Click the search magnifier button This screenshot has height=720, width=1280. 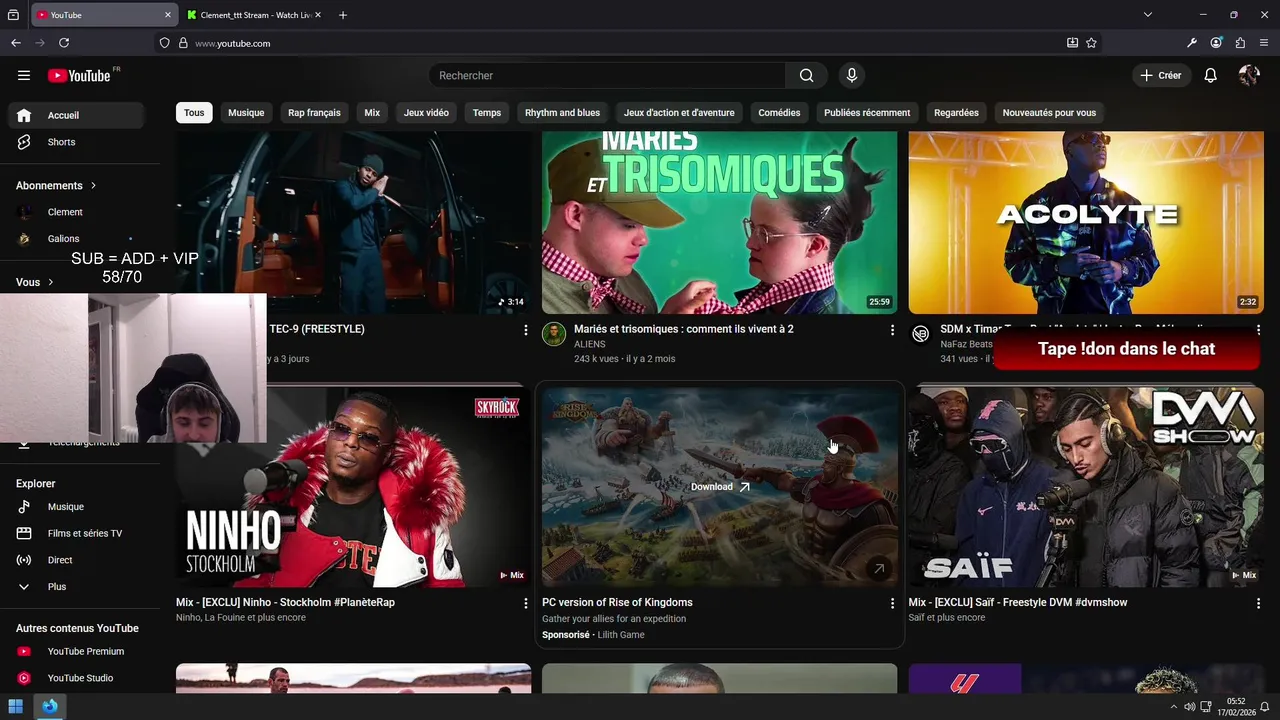(x=806, y=75)
